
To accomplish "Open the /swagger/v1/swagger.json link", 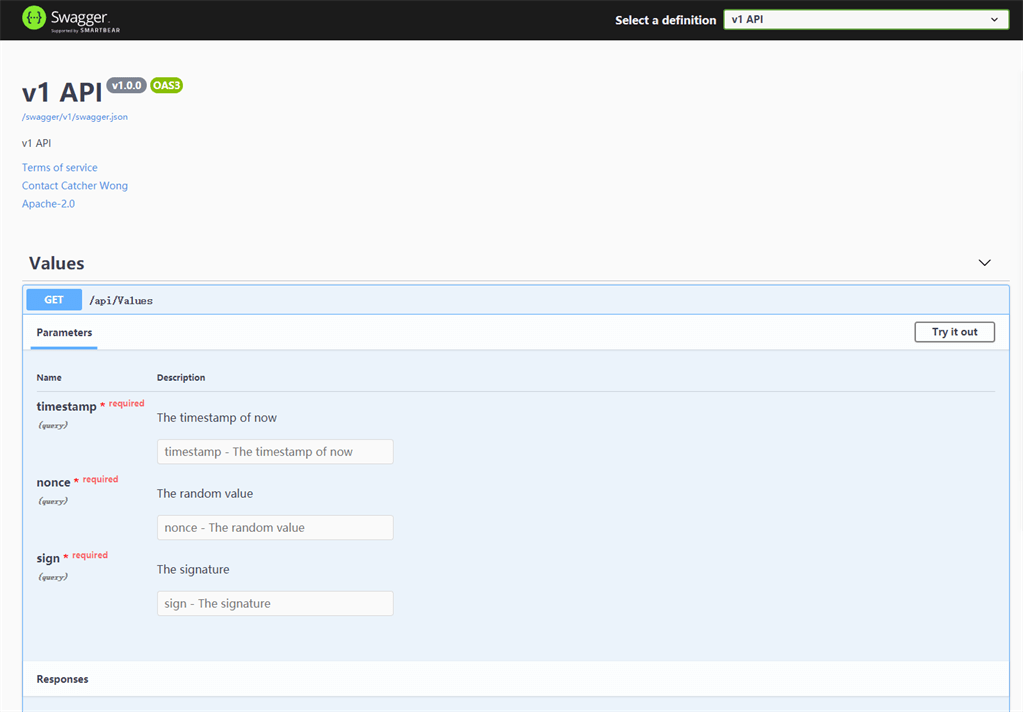I will point(74,117).
